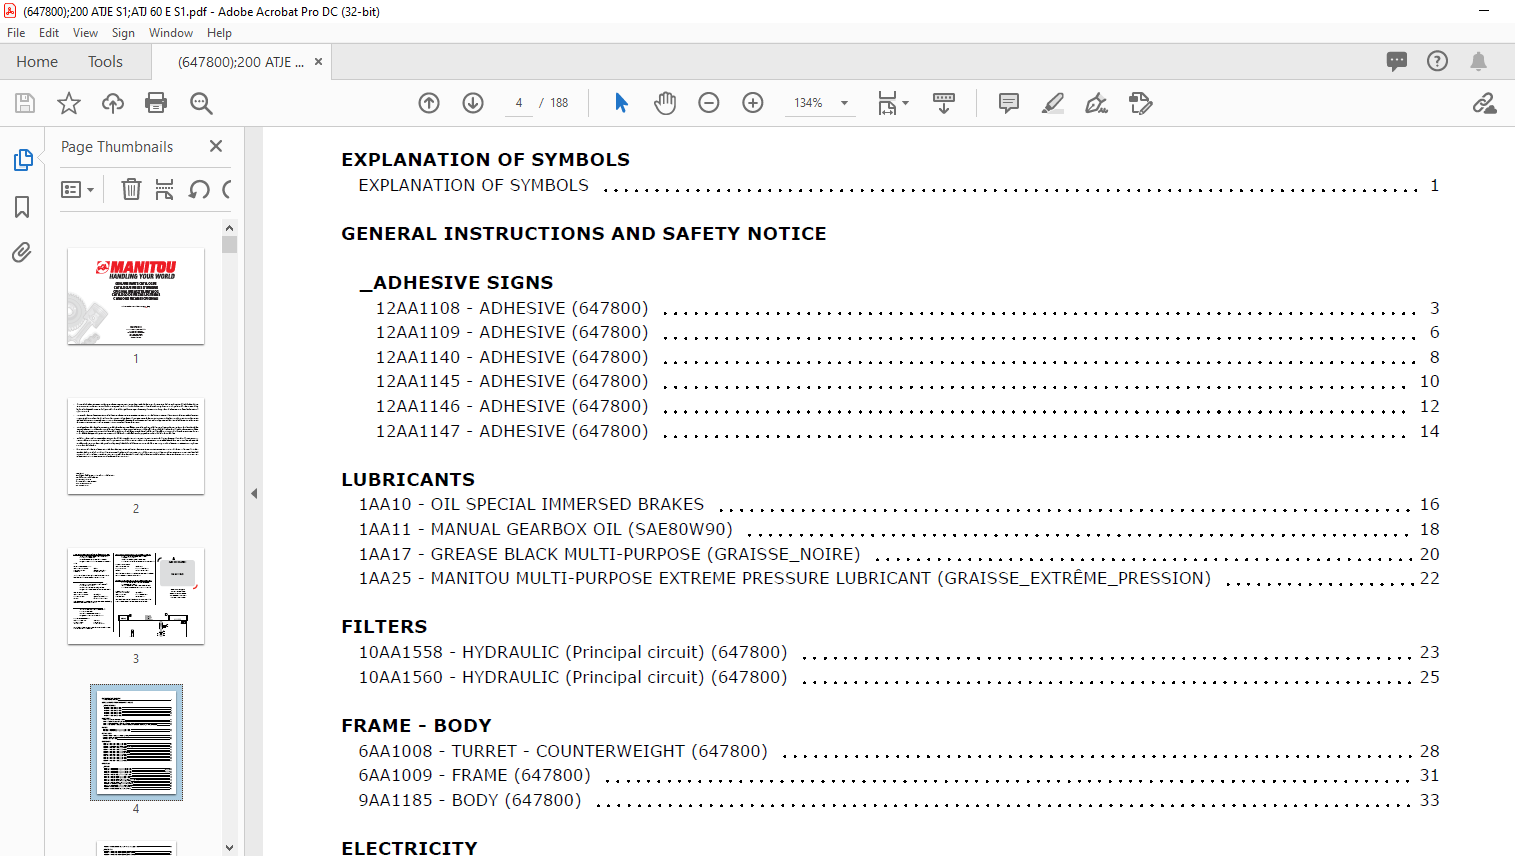Open the Help question mark icon
Screen dimensions: 1515x856
(1437, 61)
